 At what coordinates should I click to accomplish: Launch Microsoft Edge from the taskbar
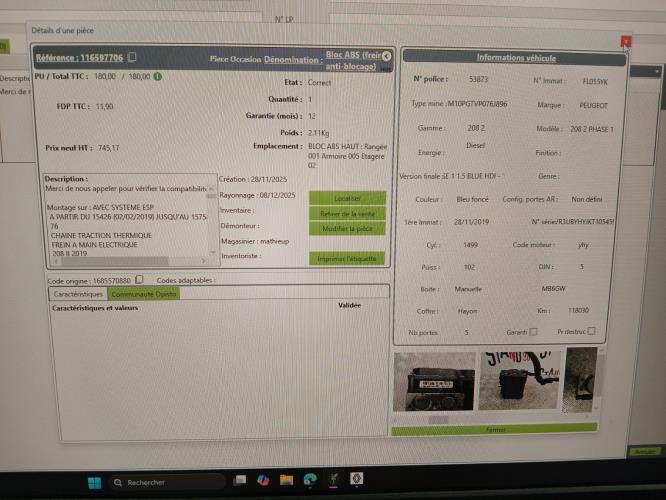tap(309, 483)
